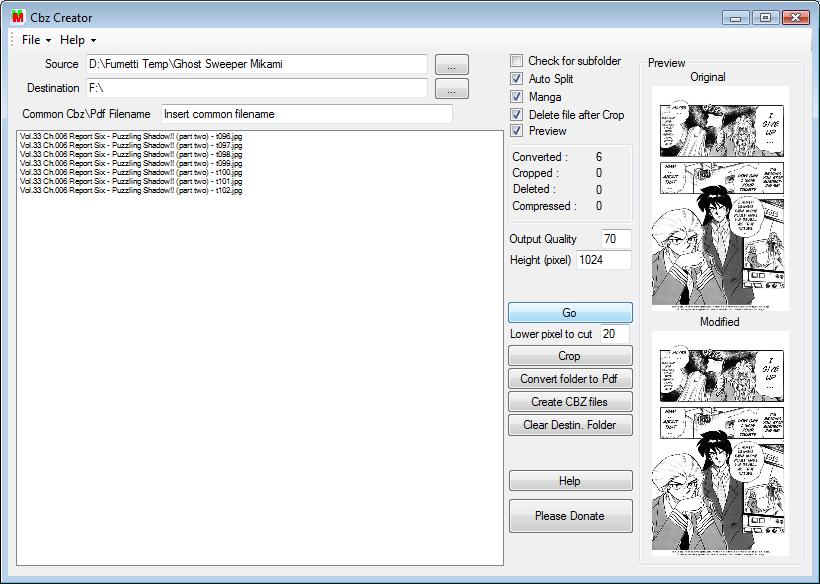Click the Common Cbz\Pdf Filename field
Image resolution: width=820 pixels, height=584 pixels.
pos(307,114)
